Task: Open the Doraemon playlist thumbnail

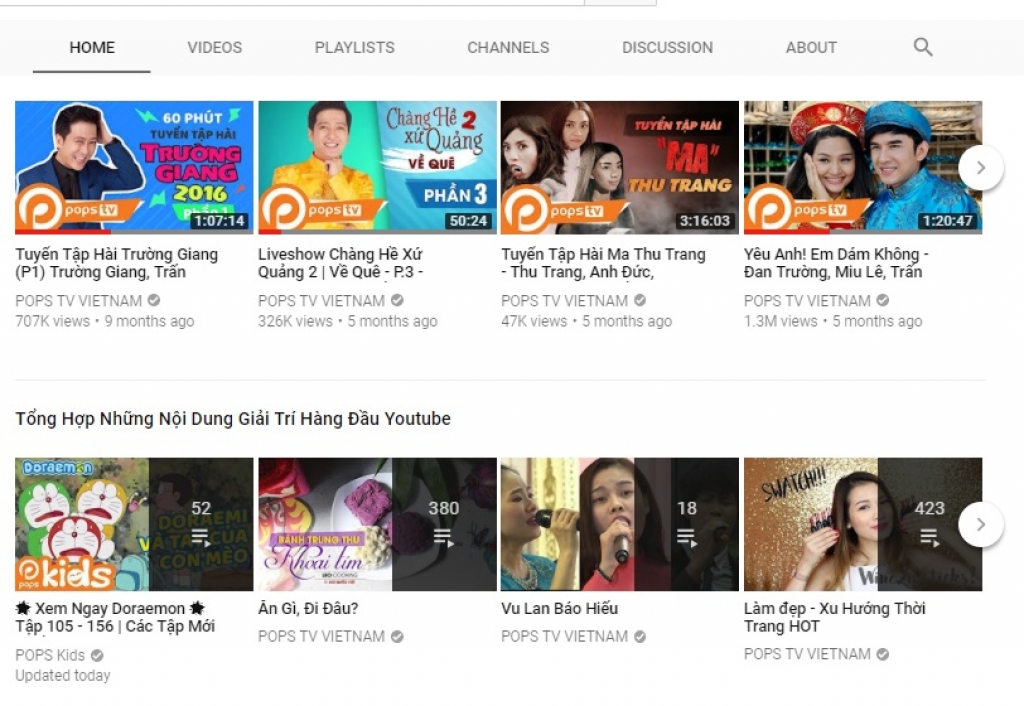Action: click(x=134, y=524)
